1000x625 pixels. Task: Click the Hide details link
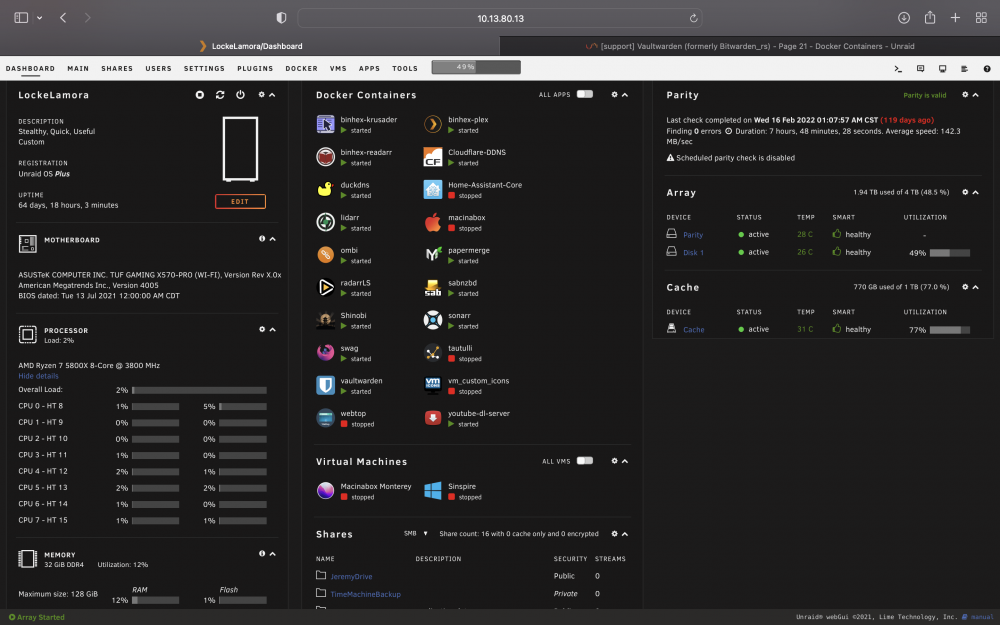38,376
